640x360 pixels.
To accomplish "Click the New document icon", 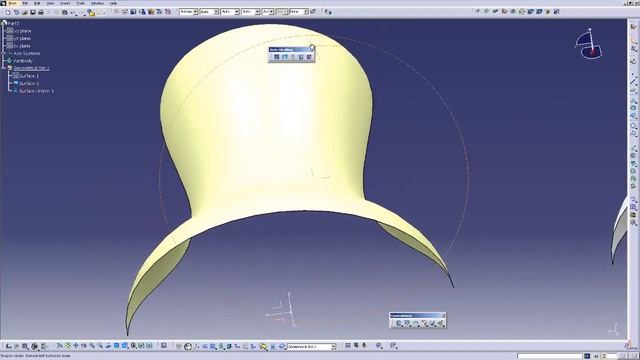I will [x=8, y=12].
